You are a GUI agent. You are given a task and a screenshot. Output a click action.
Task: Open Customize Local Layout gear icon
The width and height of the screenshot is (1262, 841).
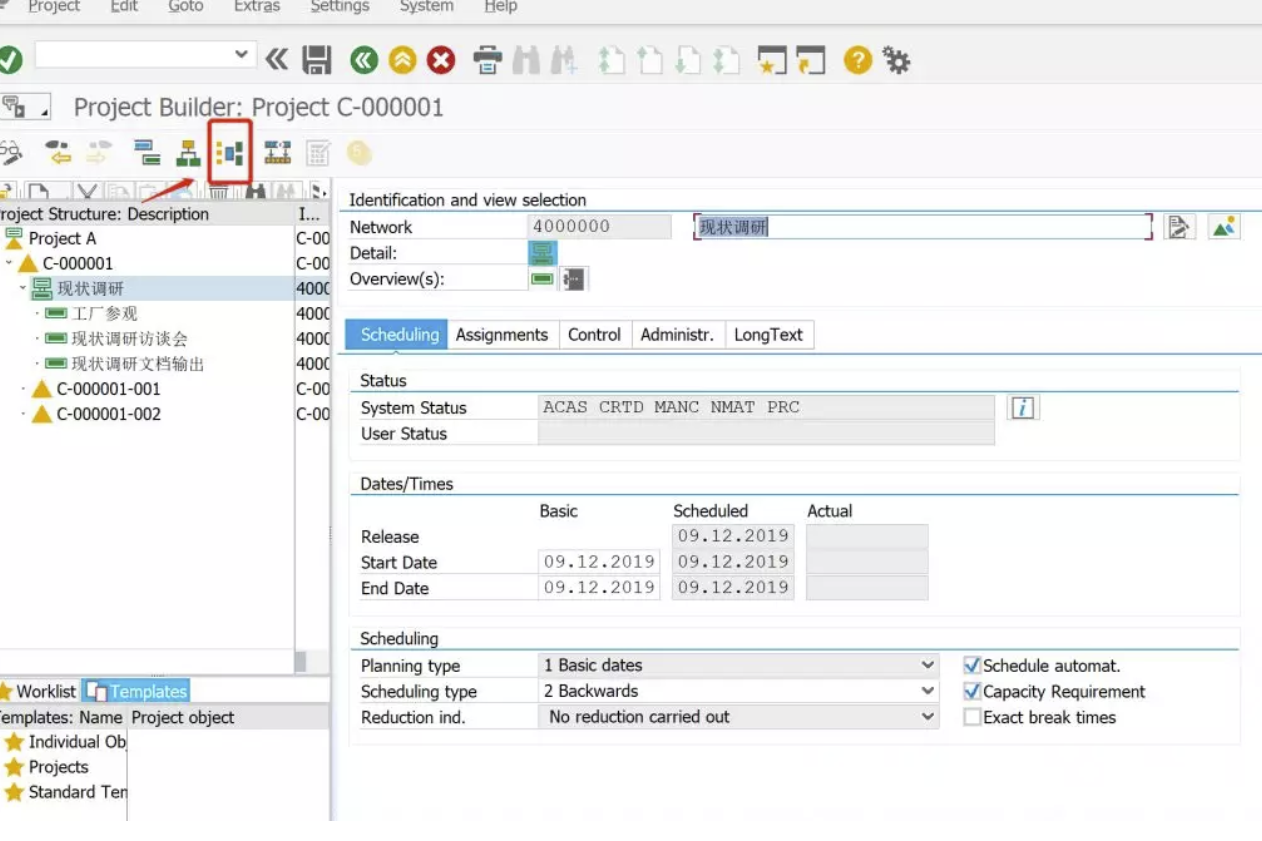point(896,60)
